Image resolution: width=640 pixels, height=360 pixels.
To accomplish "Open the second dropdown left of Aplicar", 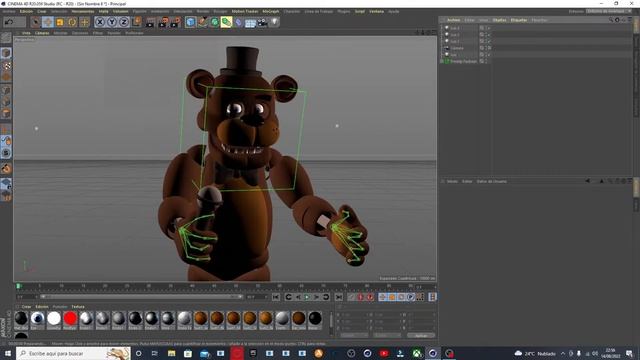I will pyautogui.click(x=387, y=336).
